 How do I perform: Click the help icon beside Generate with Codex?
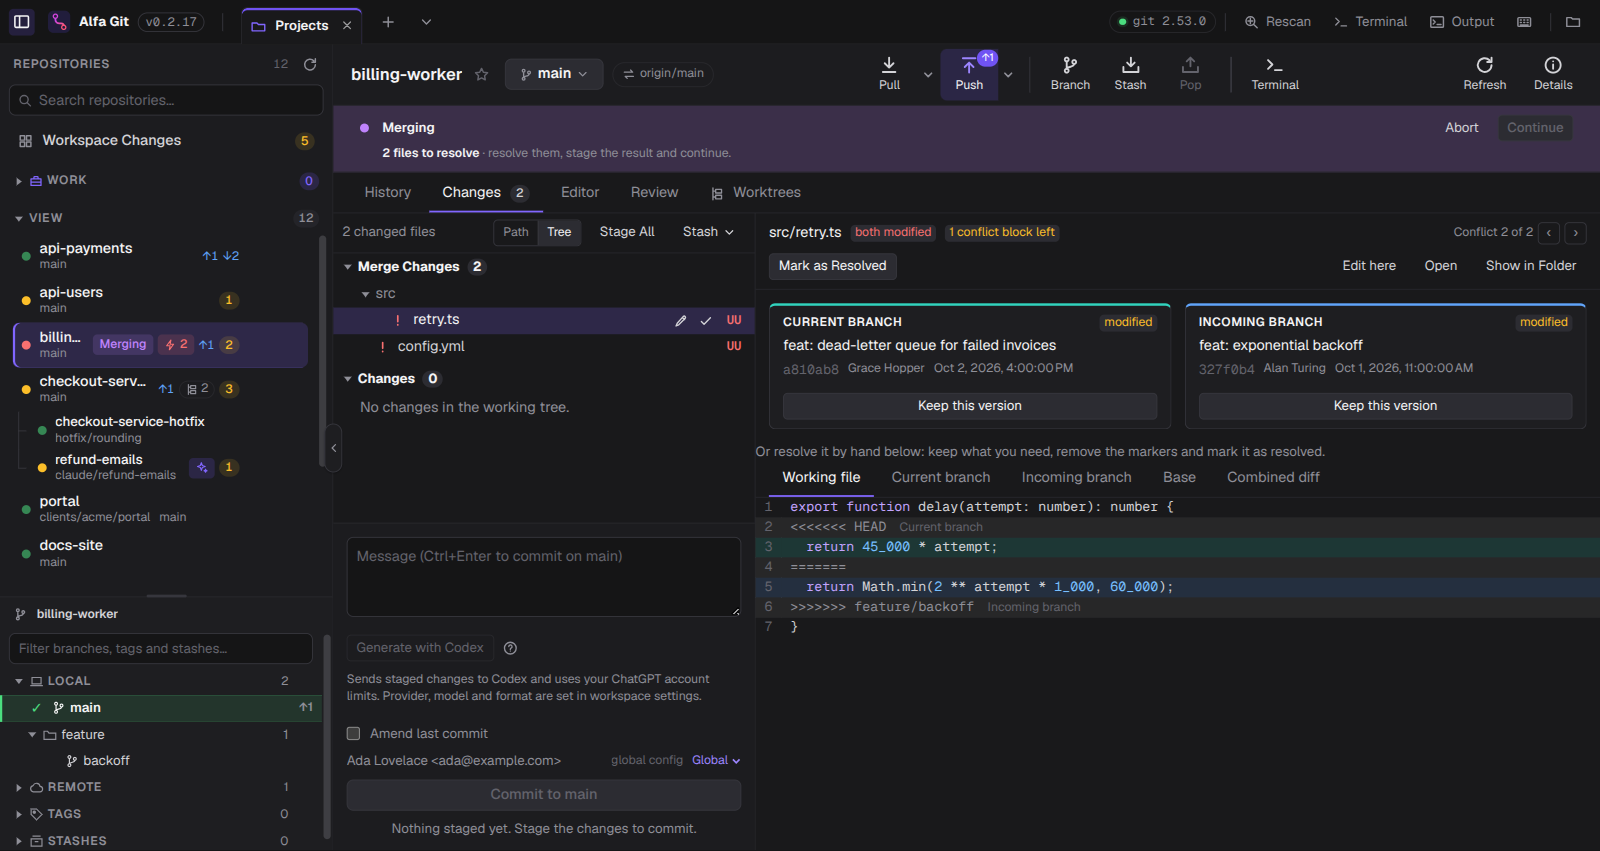510,648
